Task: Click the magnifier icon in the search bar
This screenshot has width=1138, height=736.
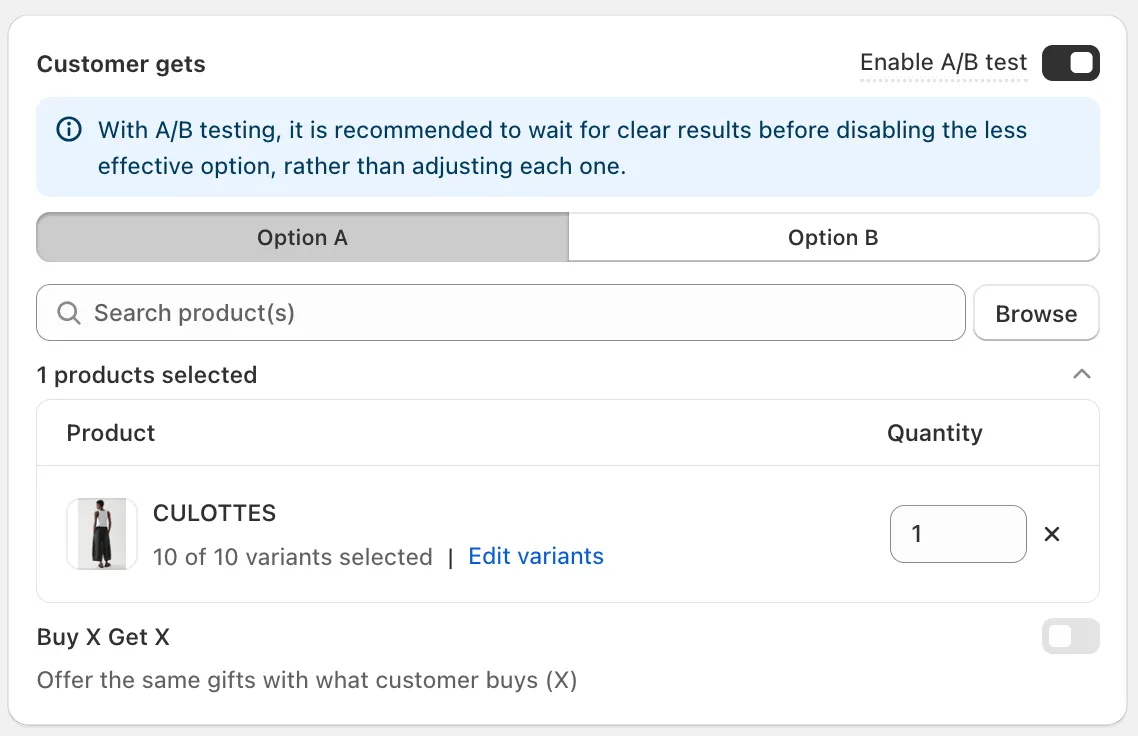Action: (x=68, y=312)
